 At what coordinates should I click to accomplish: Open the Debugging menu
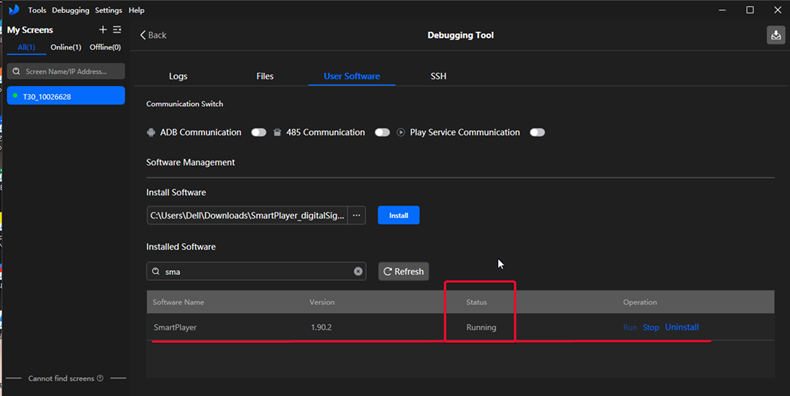[x=71, y=10]
